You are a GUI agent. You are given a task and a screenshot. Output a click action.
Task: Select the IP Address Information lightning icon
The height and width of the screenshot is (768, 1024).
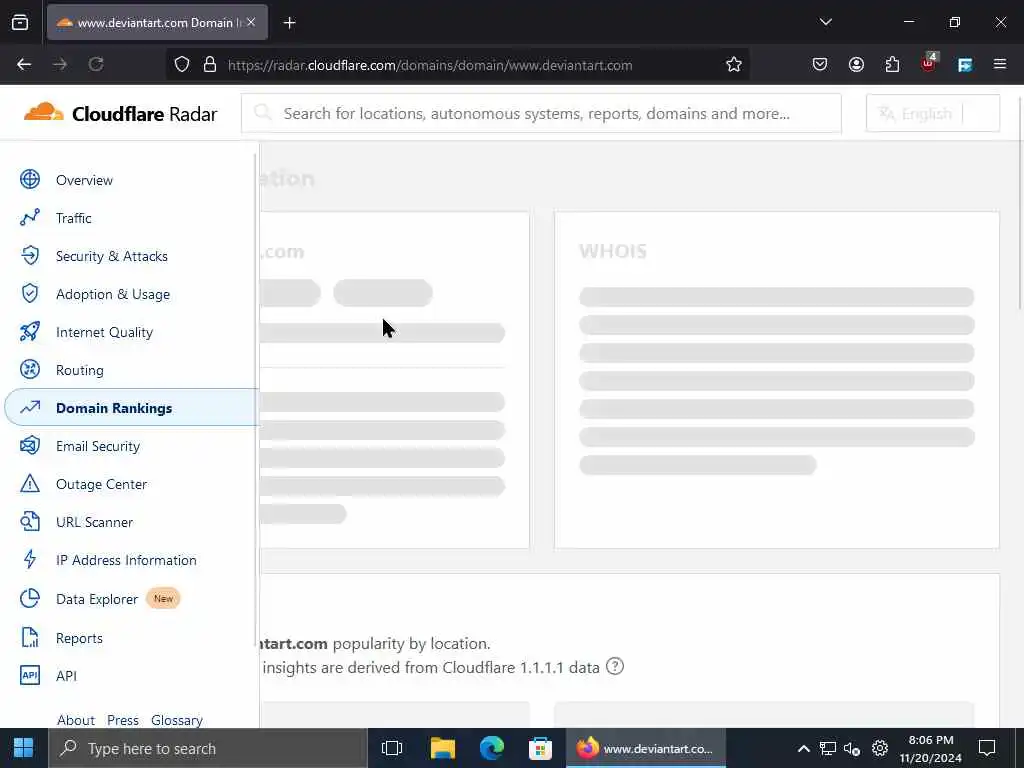click(x=29, y=560)
